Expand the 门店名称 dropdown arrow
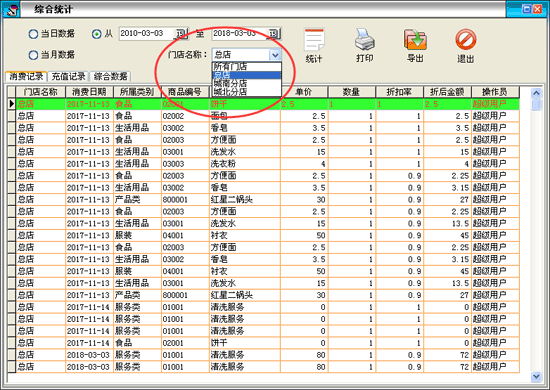Viewport: 550px width, 390px height. [275, 55]
